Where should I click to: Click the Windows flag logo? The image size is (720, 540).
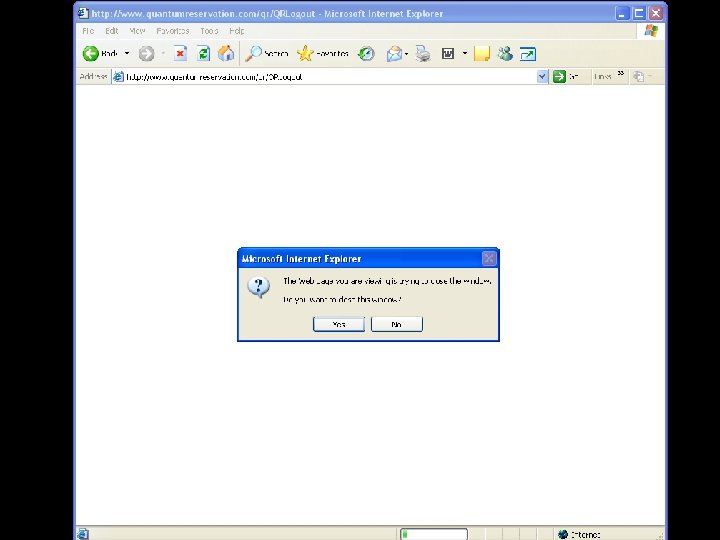(x=651, y=31)
